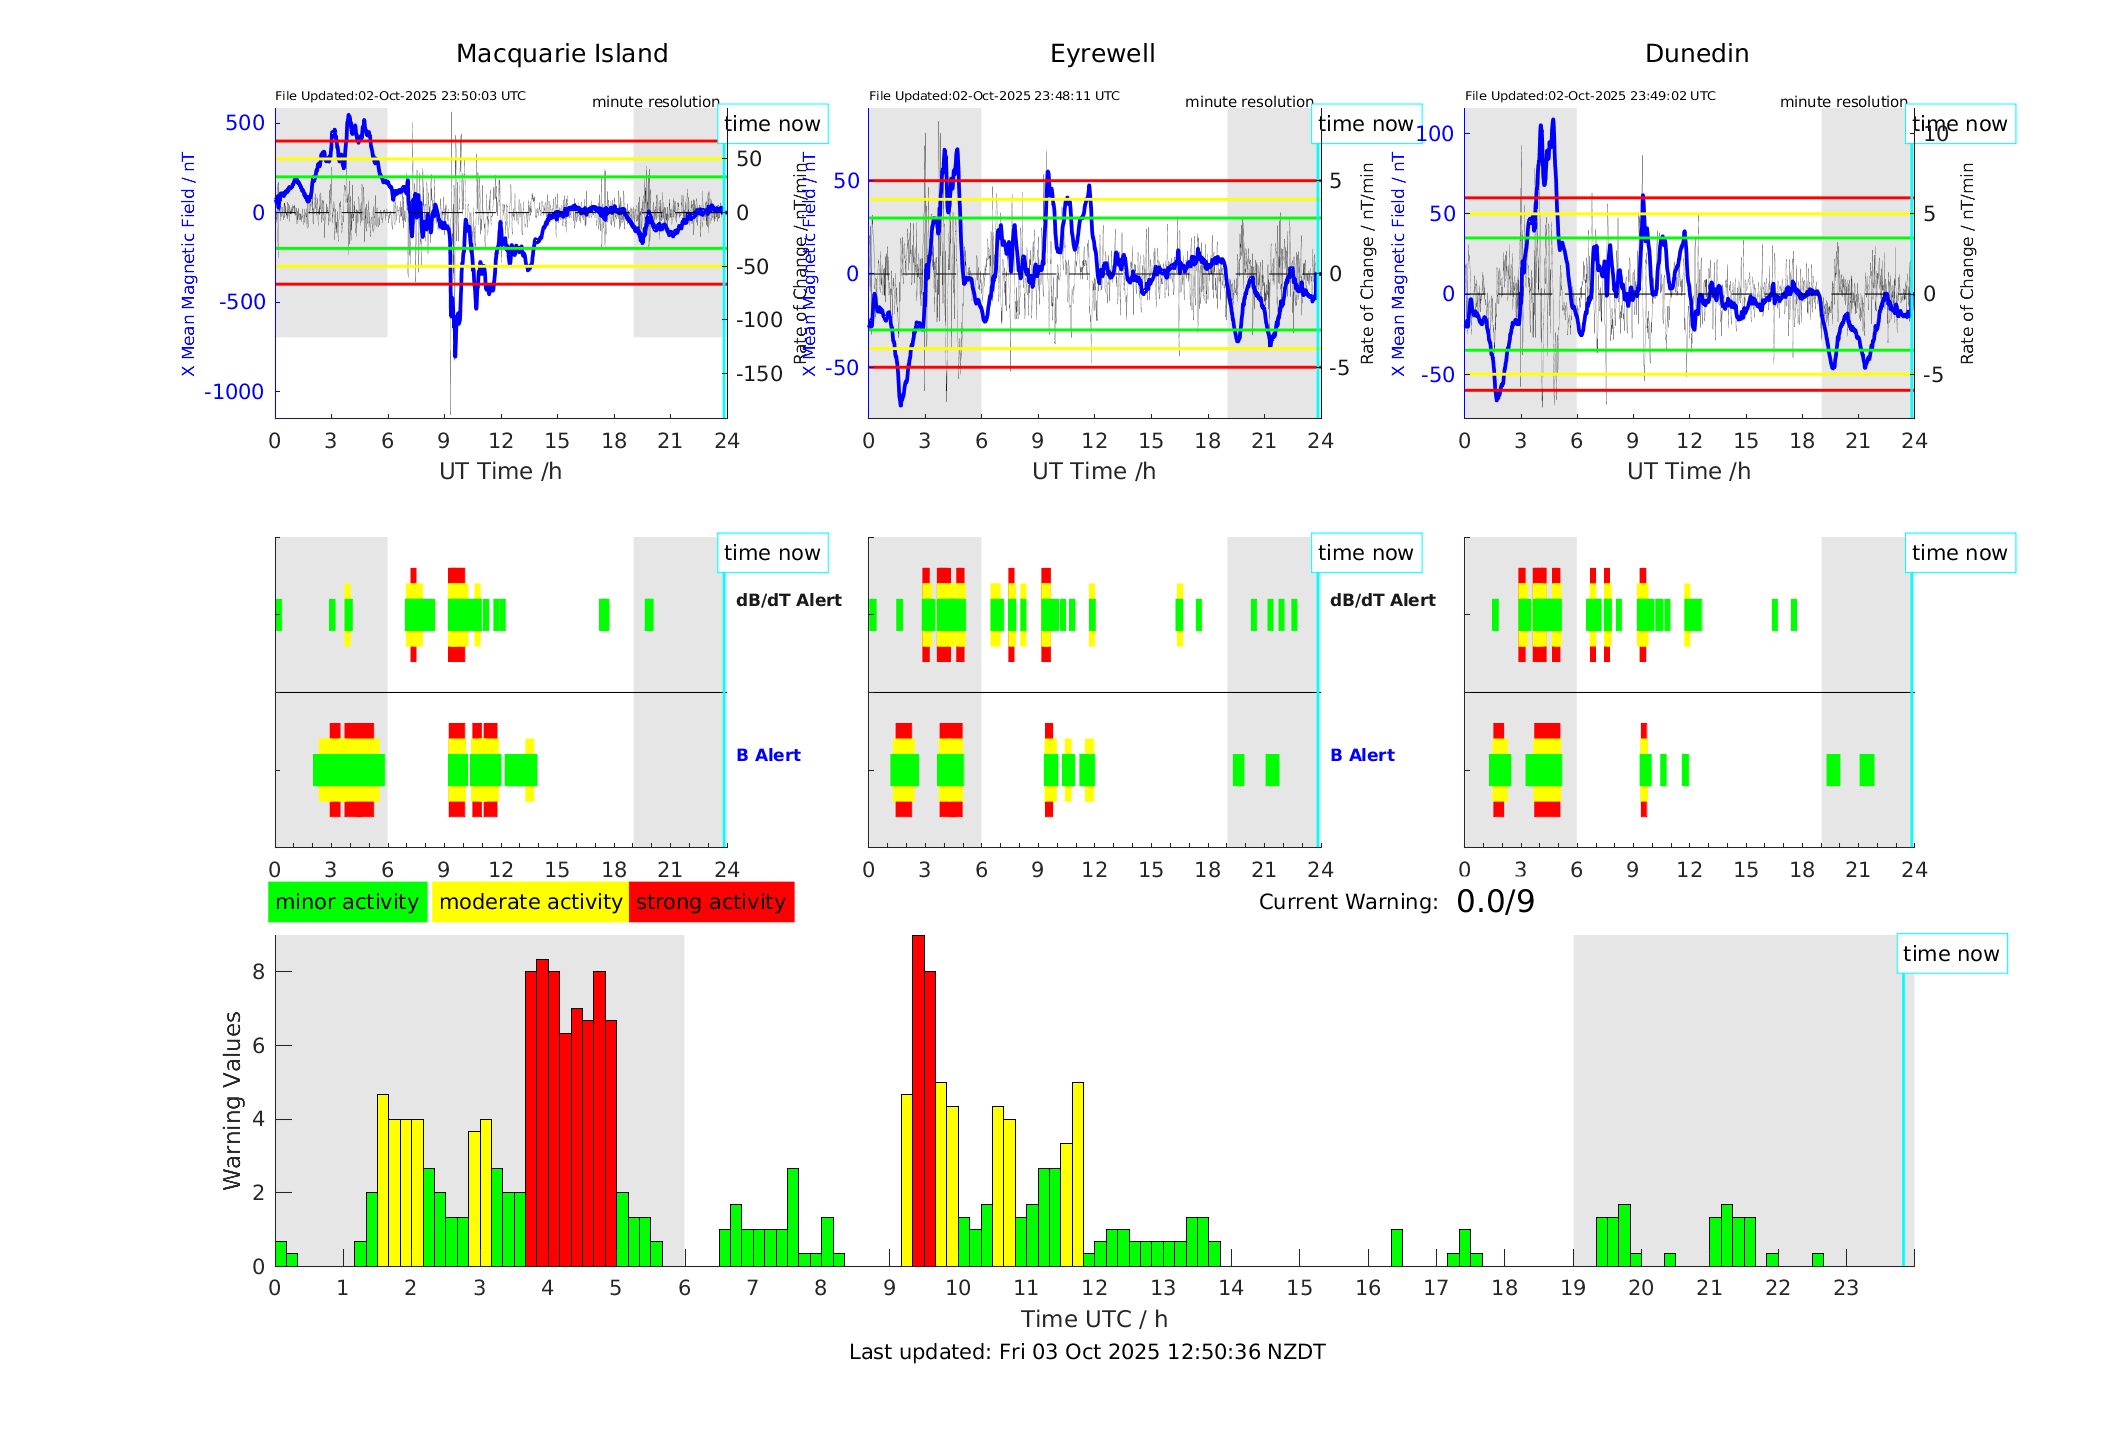
Task: Click the Time UTC / h axis label
Action: click(x=1094, y=1319)
